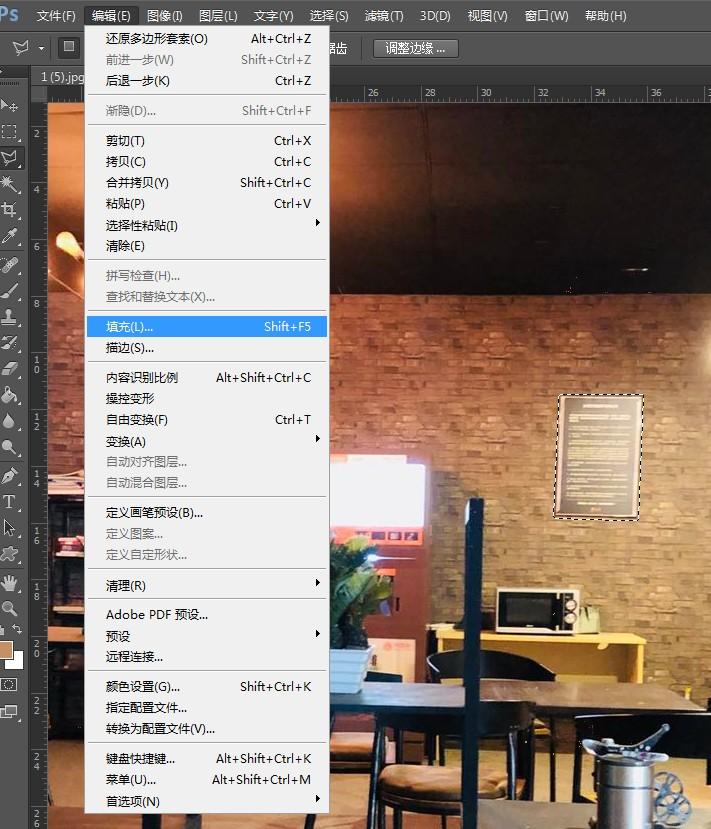Choose 内容识别比例 menu item
Screen dimensions: 711x829
207,377
